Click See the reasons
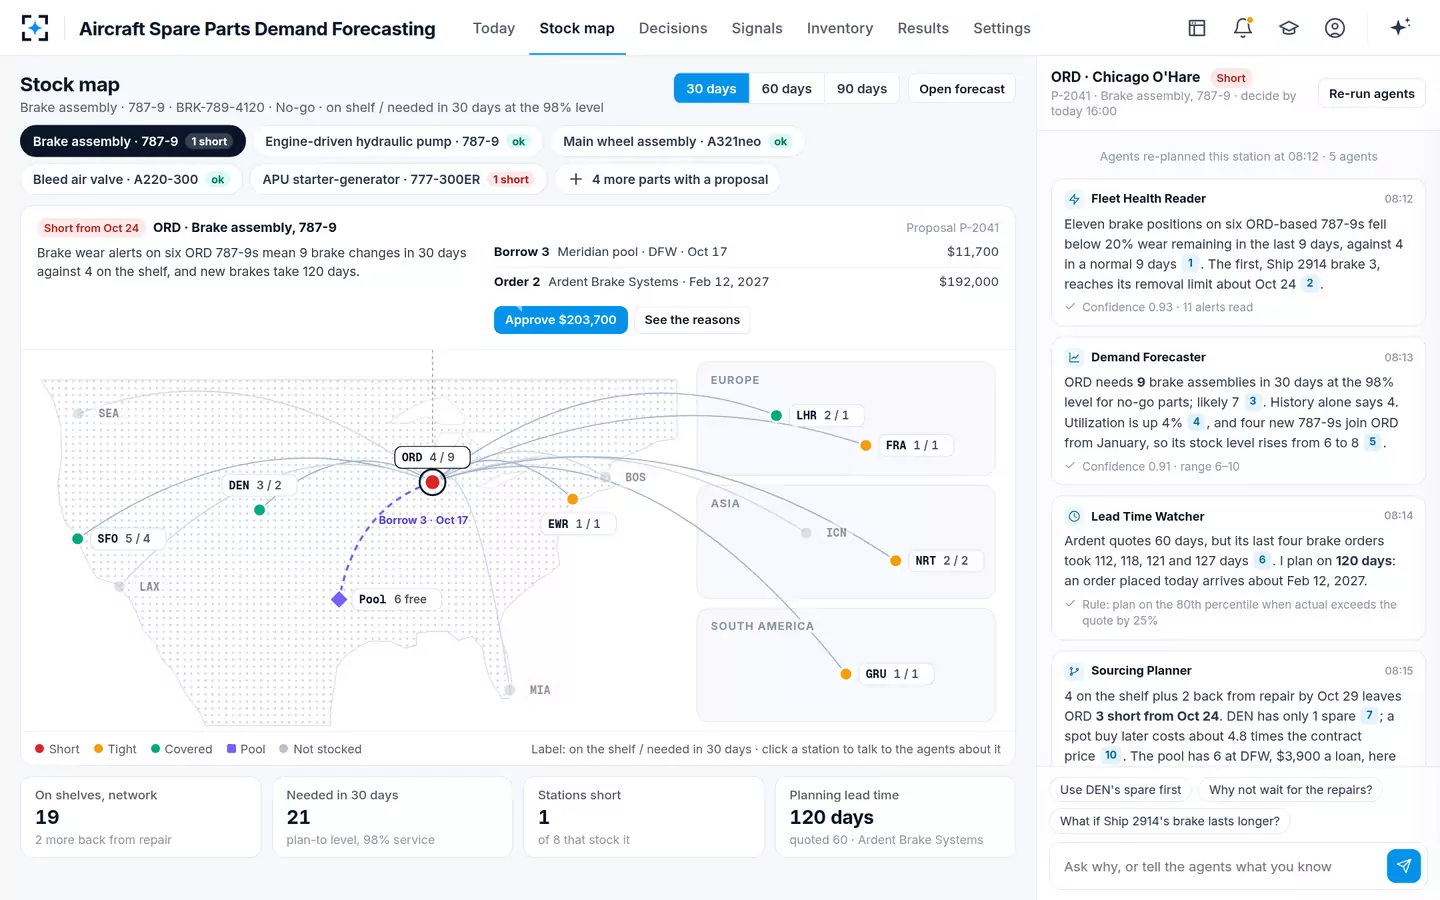1440x900 pixels. (x=692, y=320)
